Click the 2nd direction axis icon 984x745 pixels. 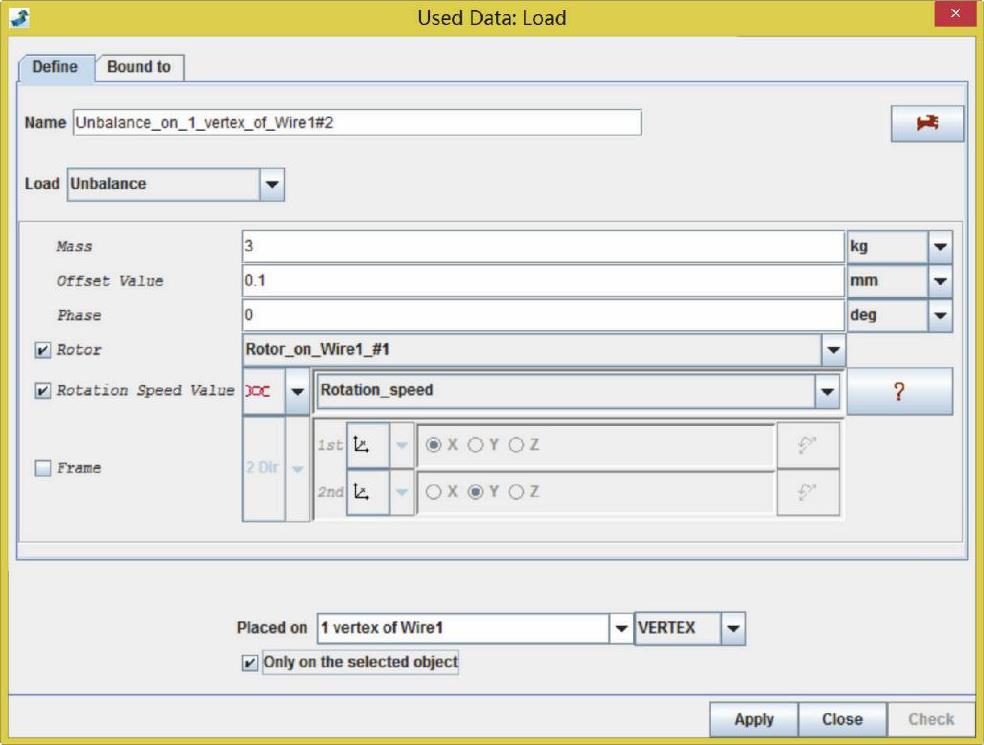366,492
